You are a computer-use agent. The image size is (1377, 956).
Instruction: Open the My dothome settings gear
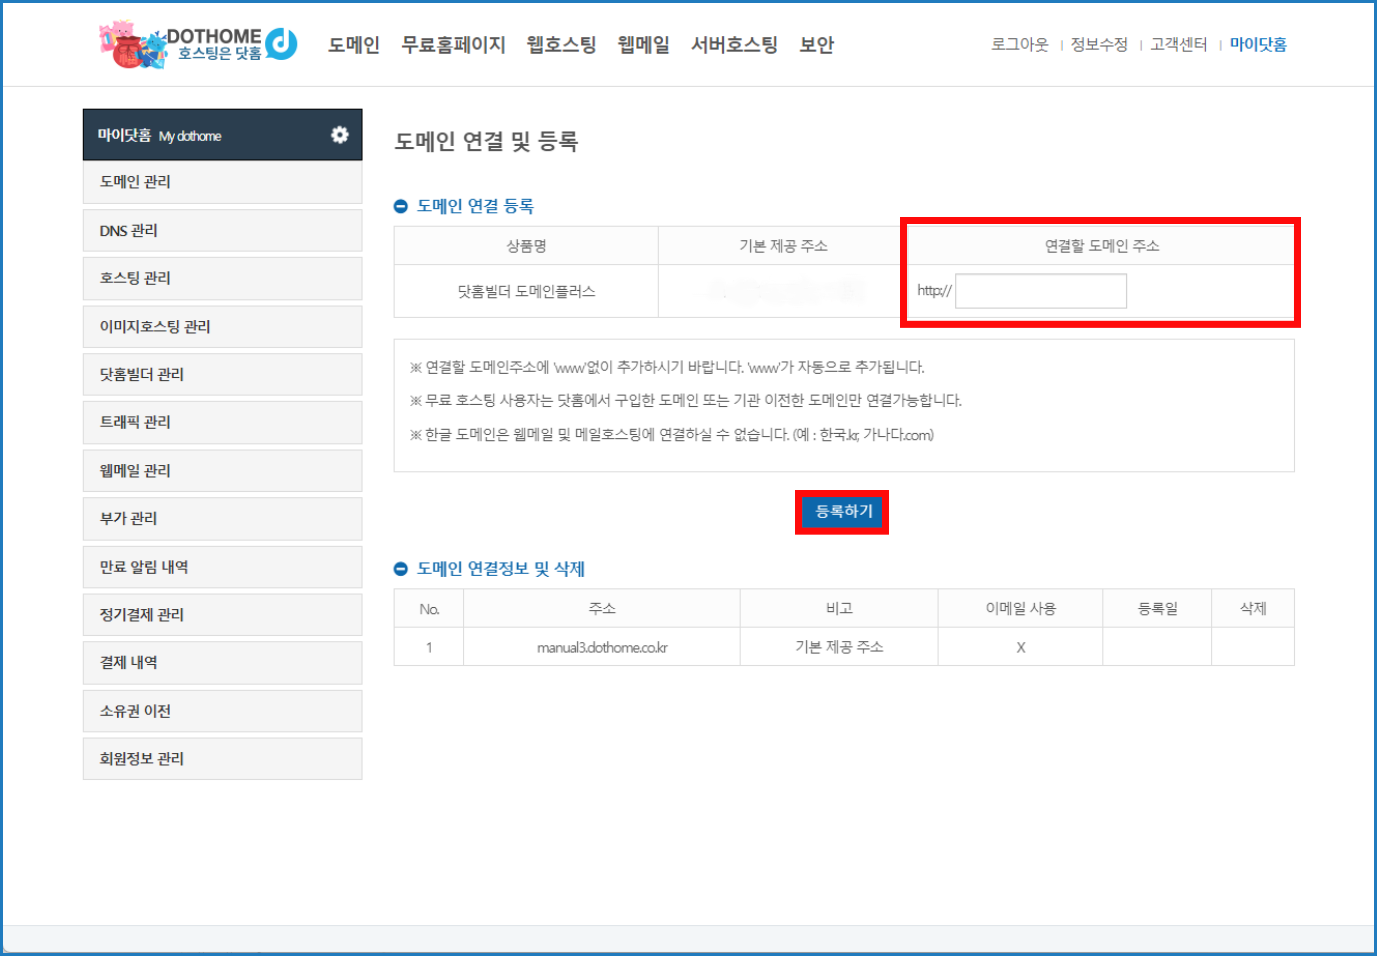[340, 135]
